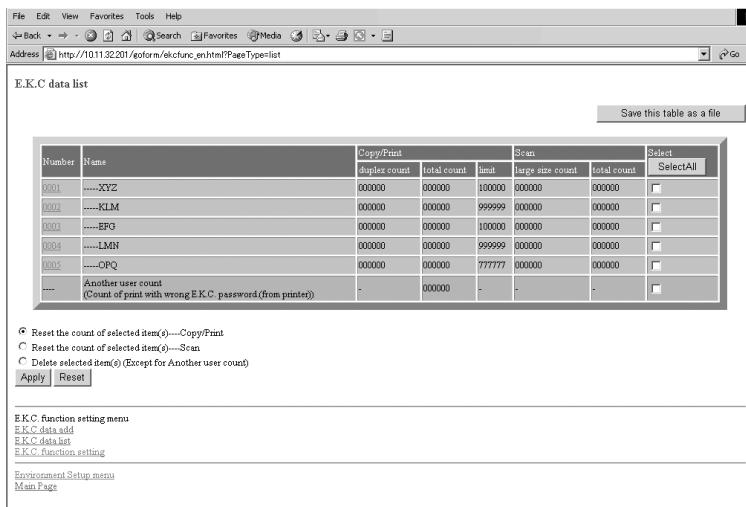This screenshot has width=746, height=507.
Task: Click the Reset button
Action: point(72,378)
